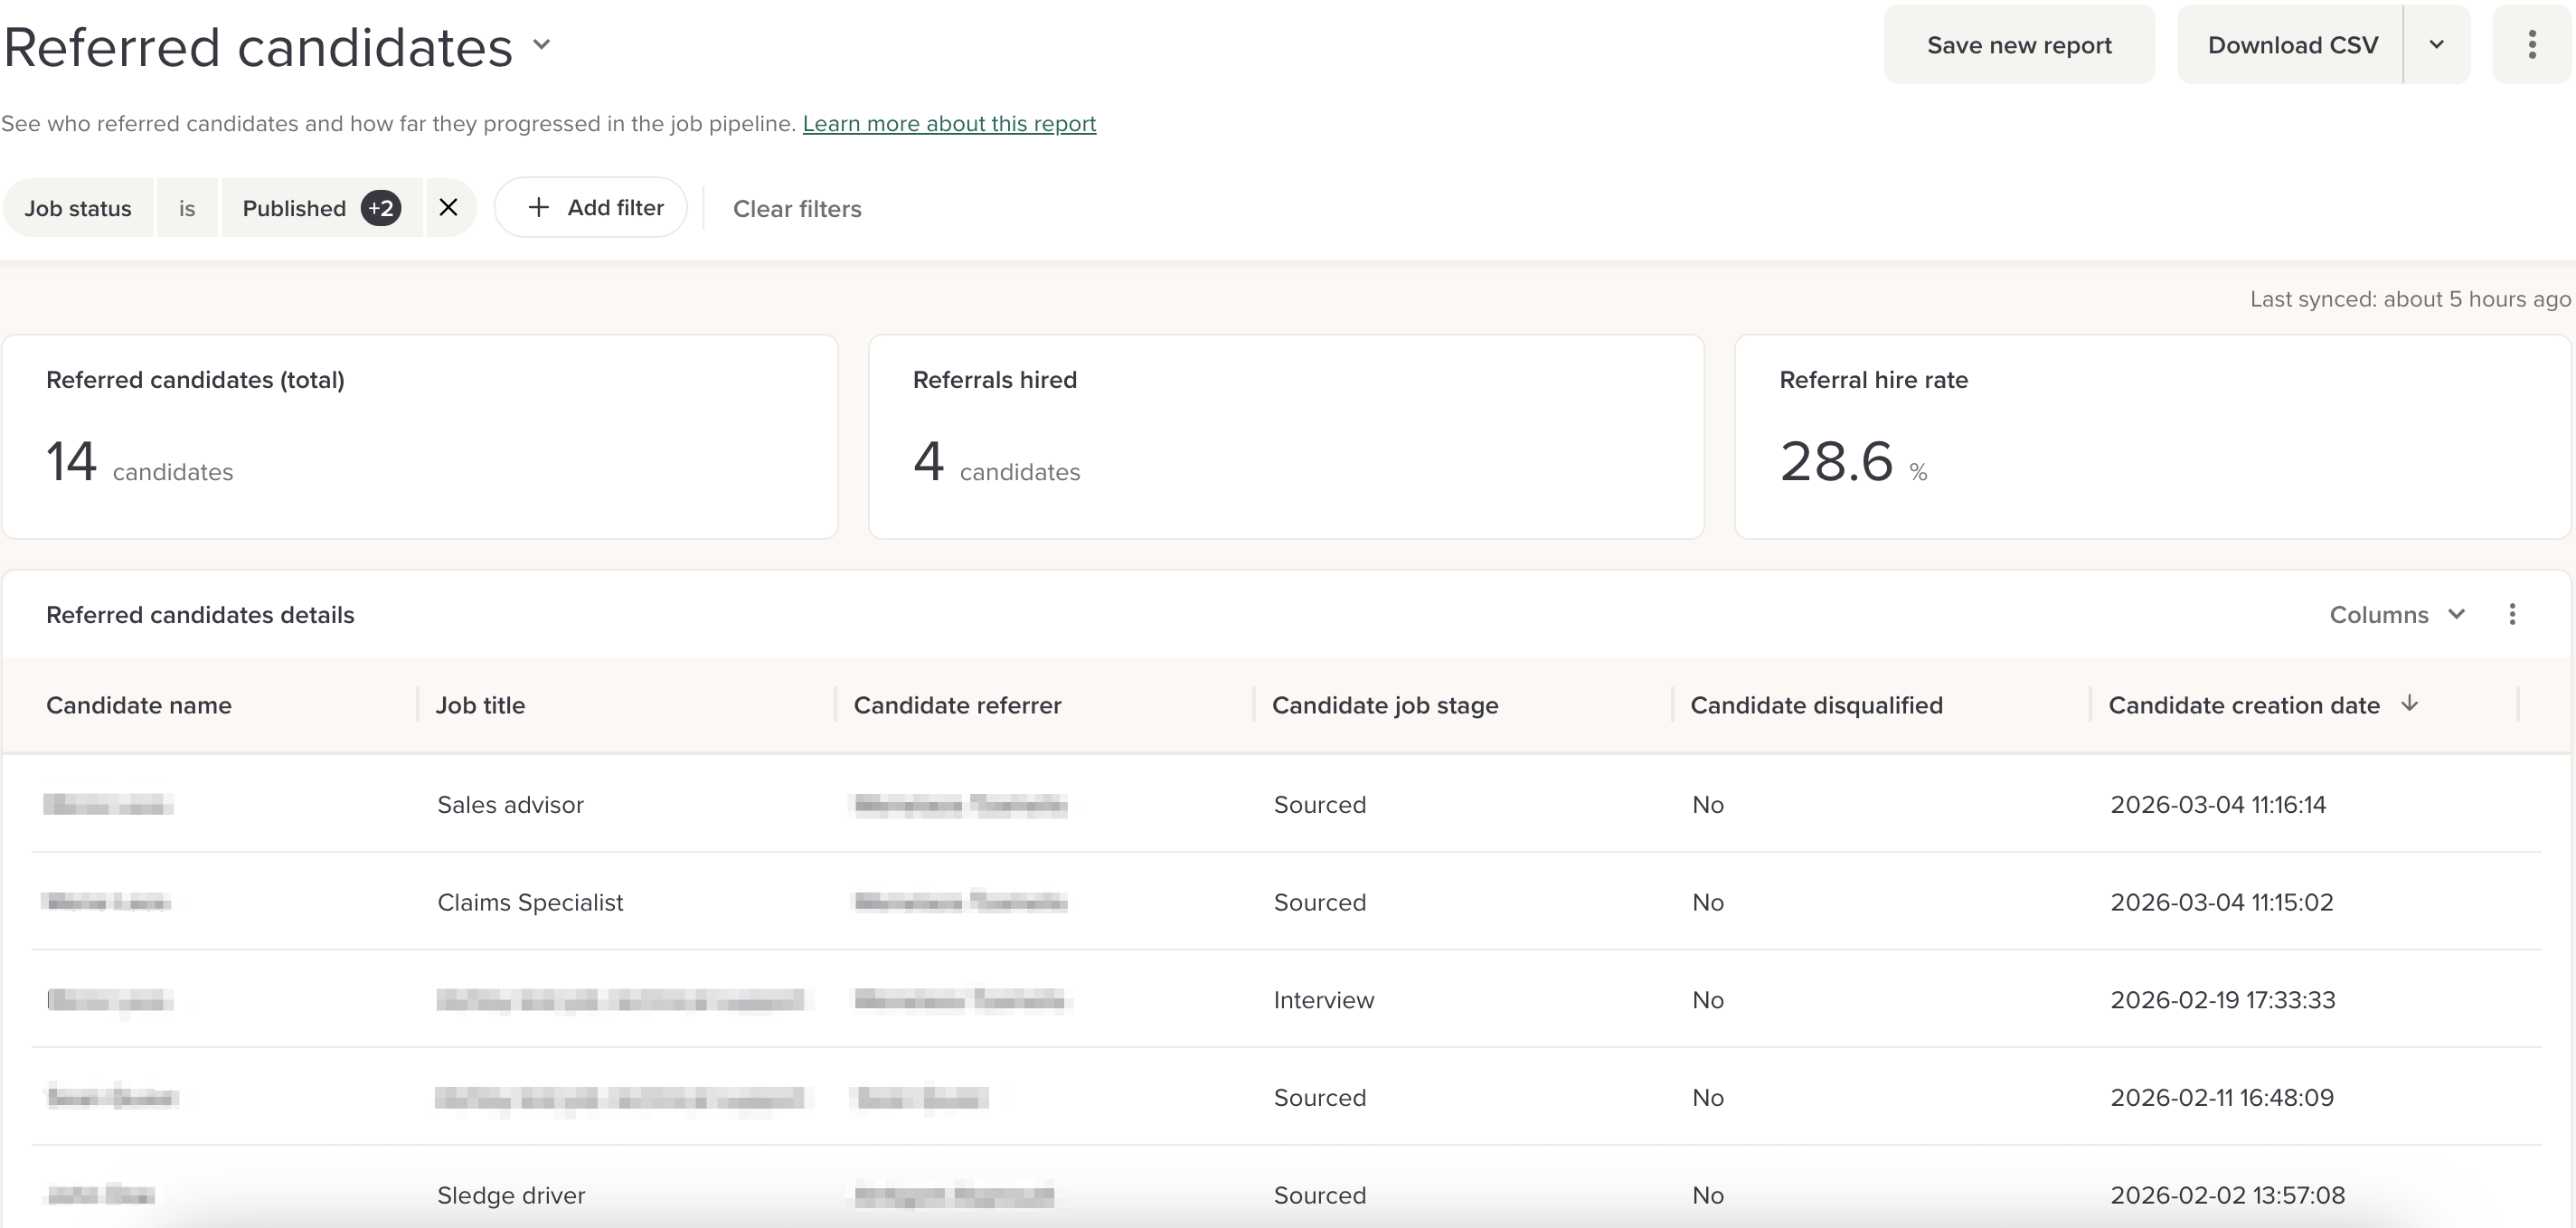Select the Claims Specialist row

[530, 902]
